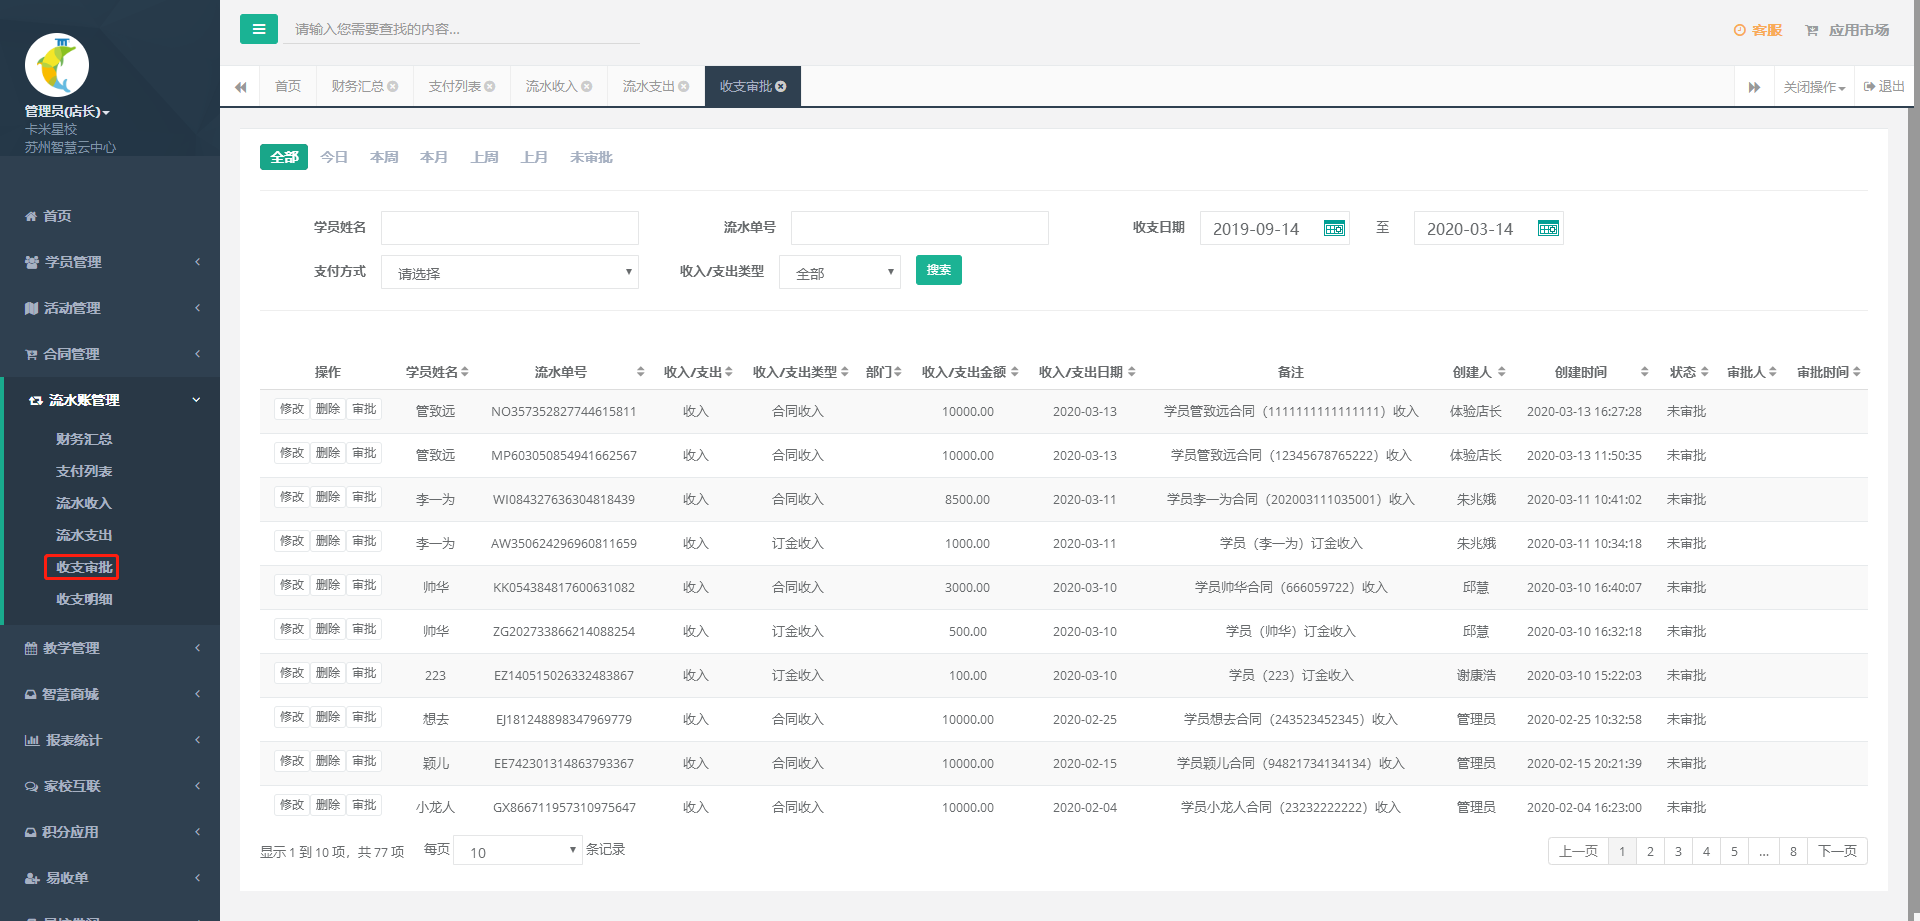Select the 本周 filter tab
The image size is (1920, 921).
coord(384,157)
